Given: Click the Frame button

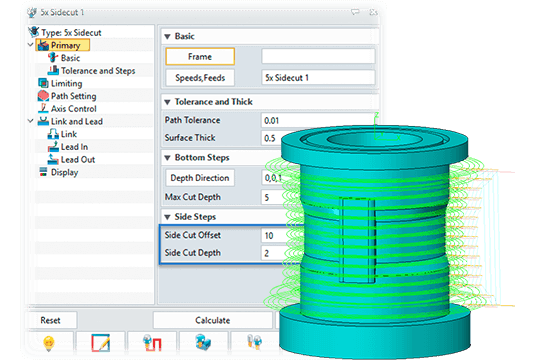Looking at the screenshot, I should coord(200,56).
